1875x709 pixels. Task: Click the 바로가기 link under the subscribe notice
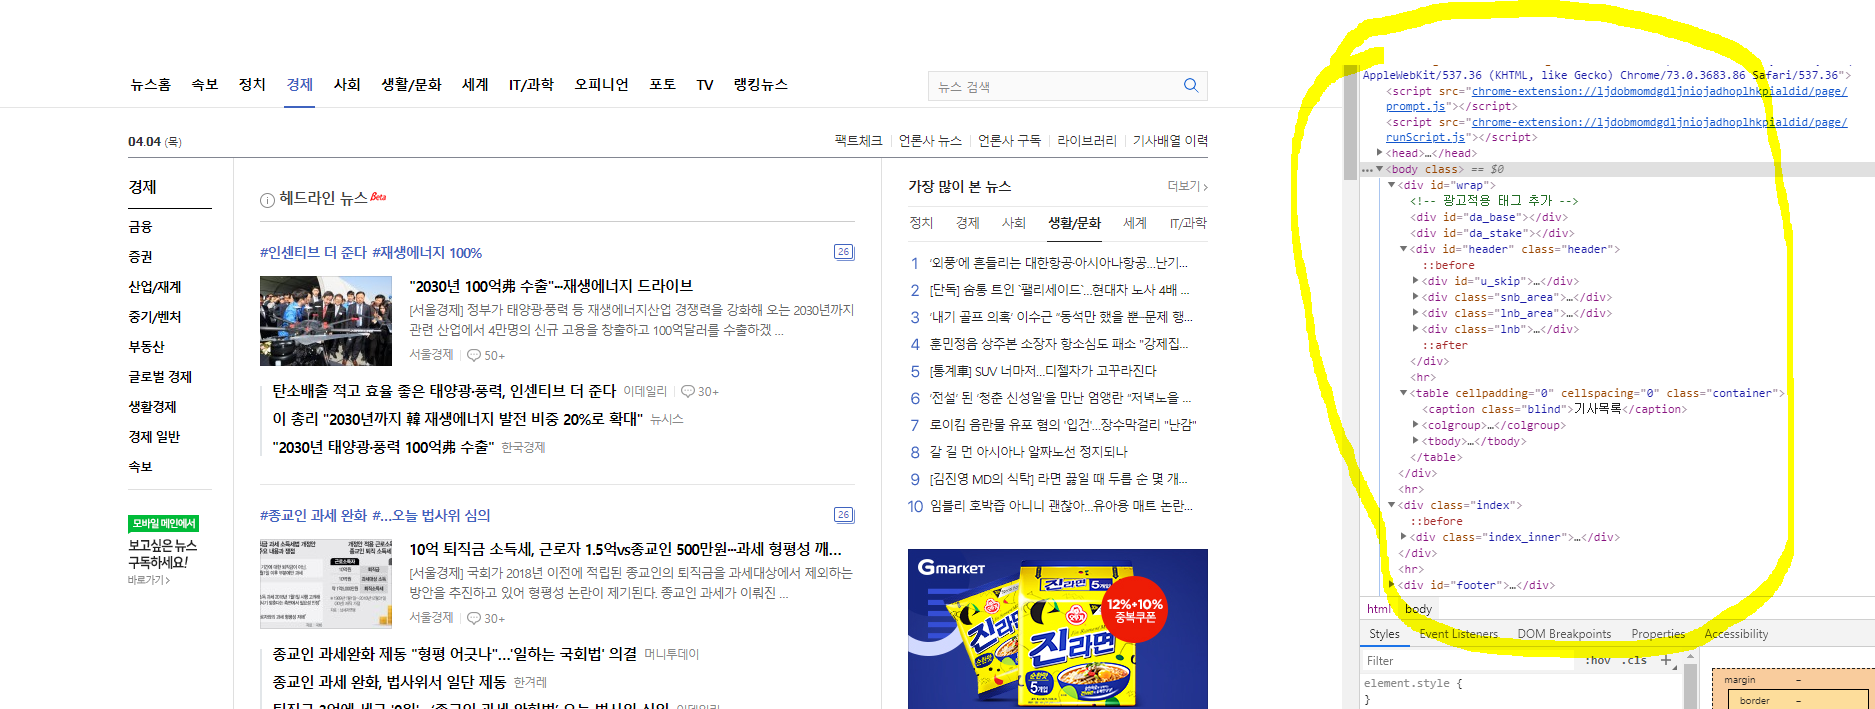click(x=149, y=580)
